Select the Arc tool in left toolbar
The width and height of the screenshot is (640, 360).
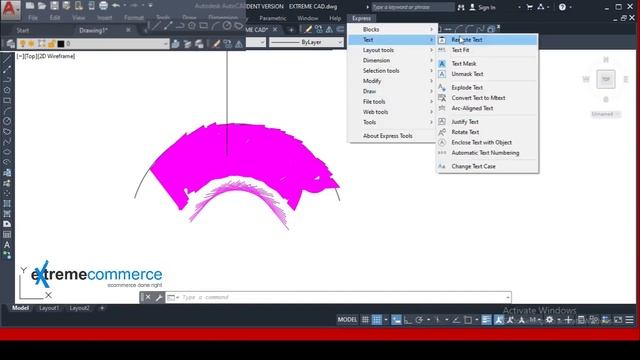pos(7,111)
